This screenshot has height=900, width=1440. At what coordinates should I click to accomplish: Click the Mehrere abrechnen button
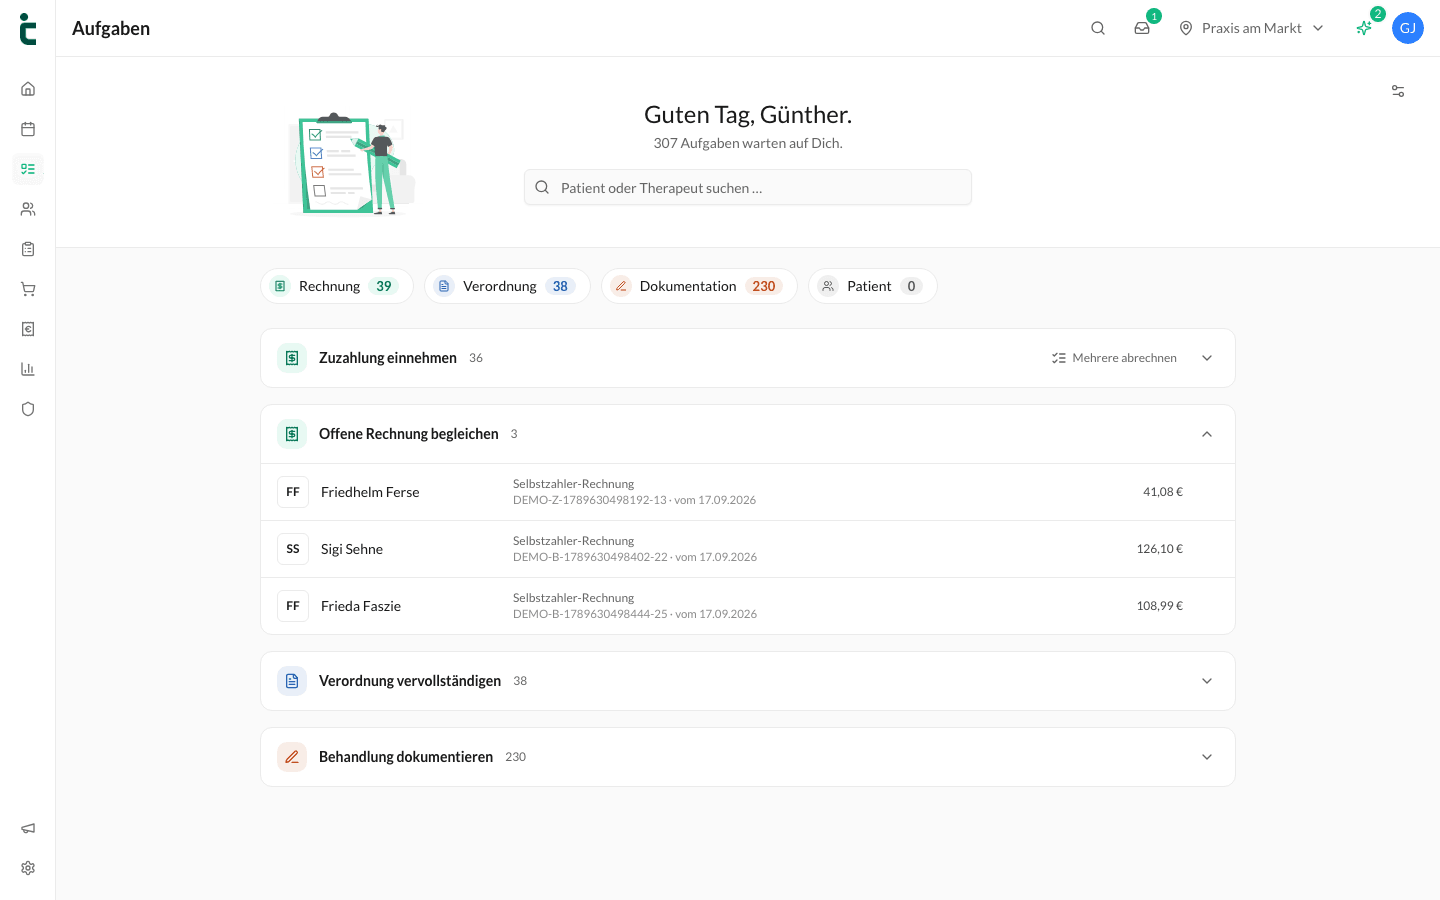tap(1114, 358)
